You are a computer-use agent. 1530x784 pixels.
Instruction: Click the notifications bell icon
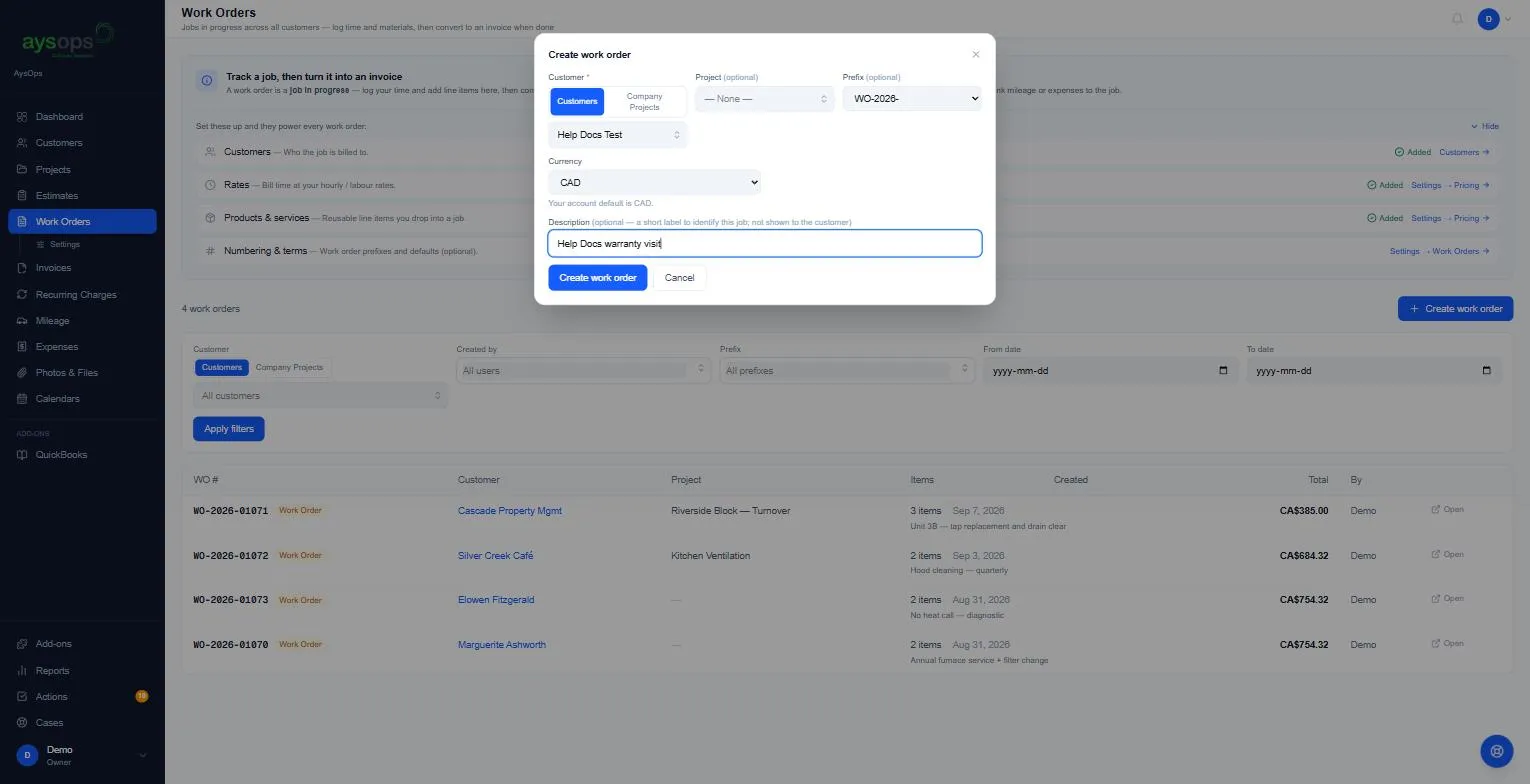click(x=1457, y=19)
